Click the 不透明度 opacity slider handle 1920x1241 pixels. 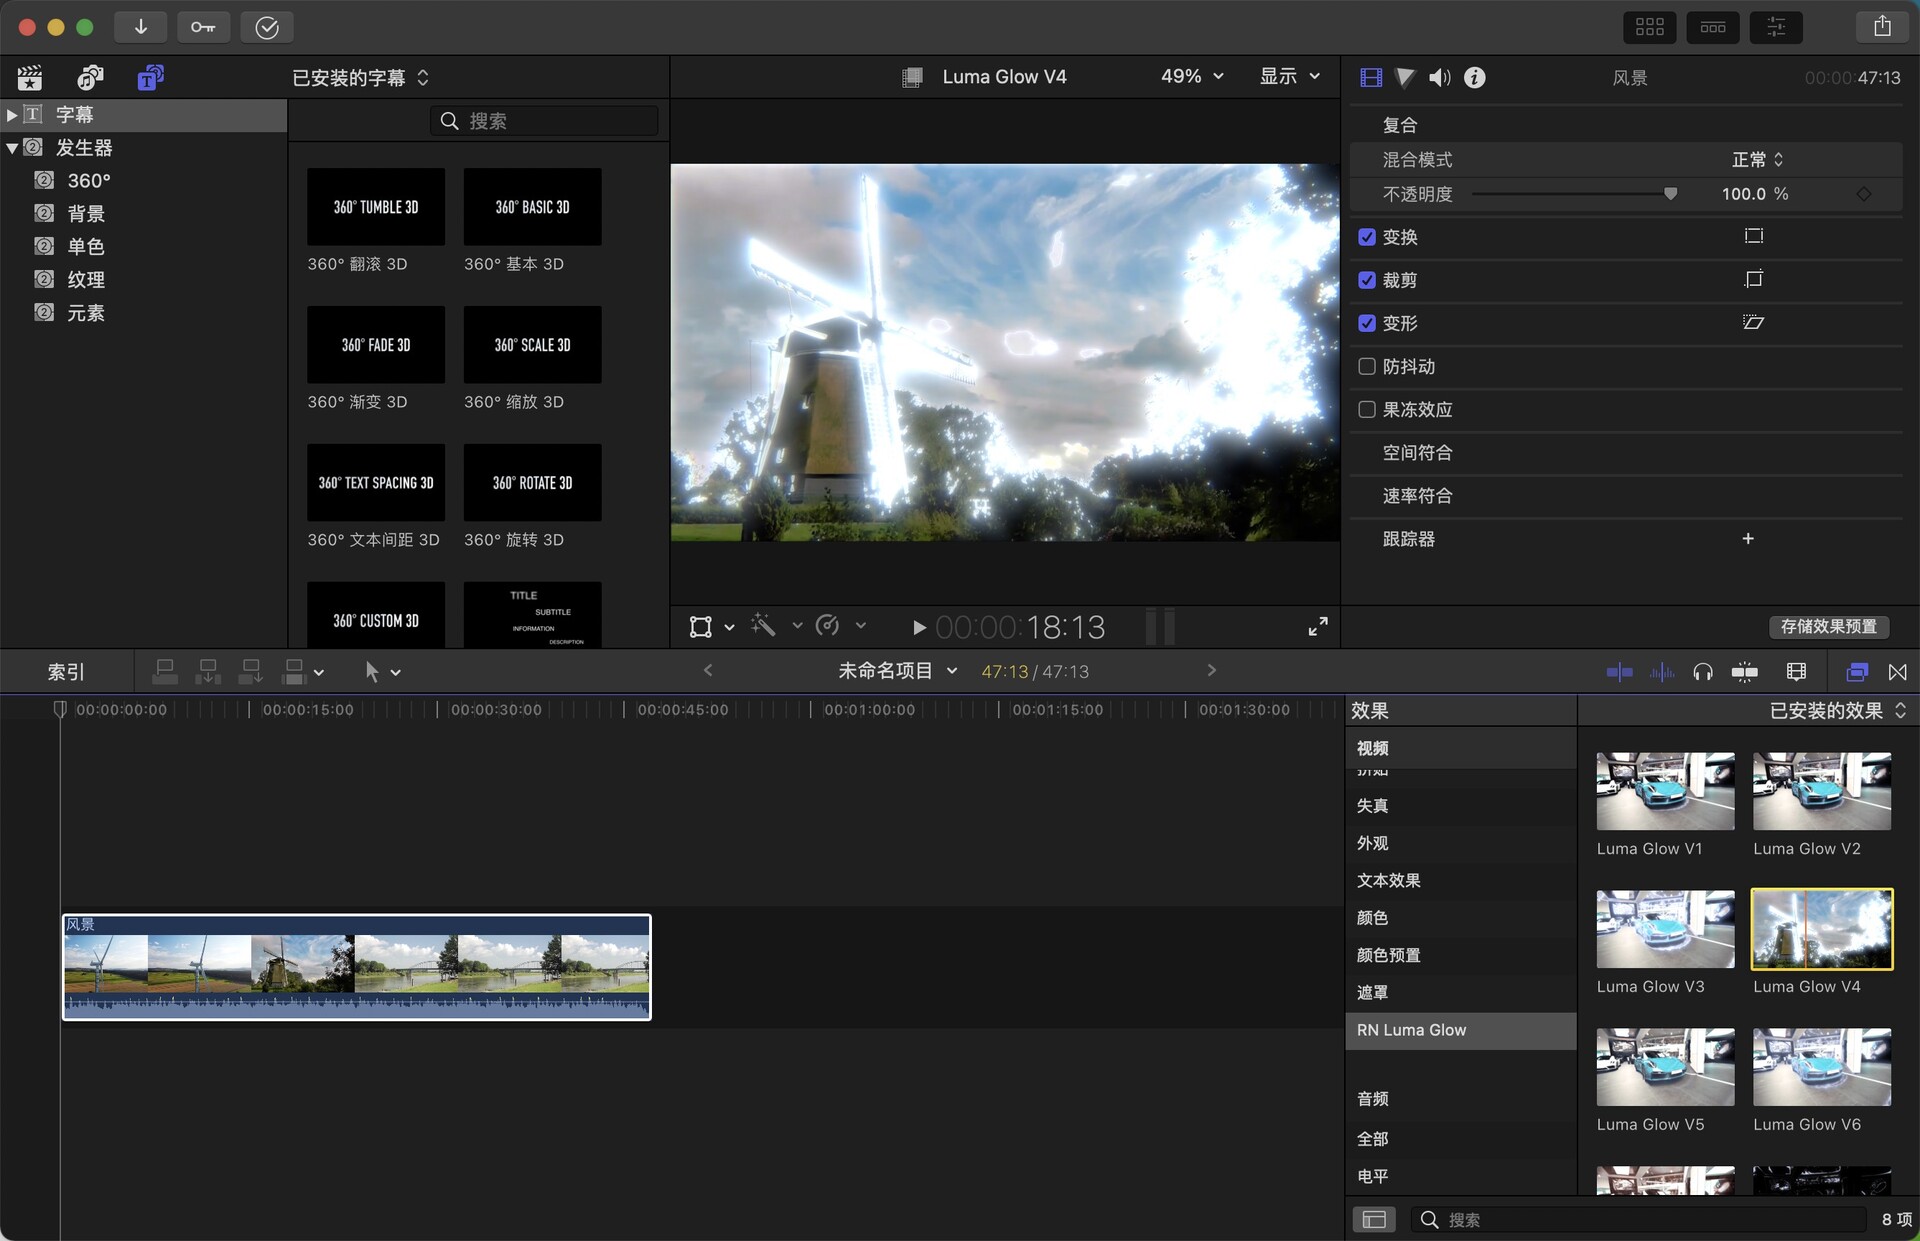[x=1670, y=194]
